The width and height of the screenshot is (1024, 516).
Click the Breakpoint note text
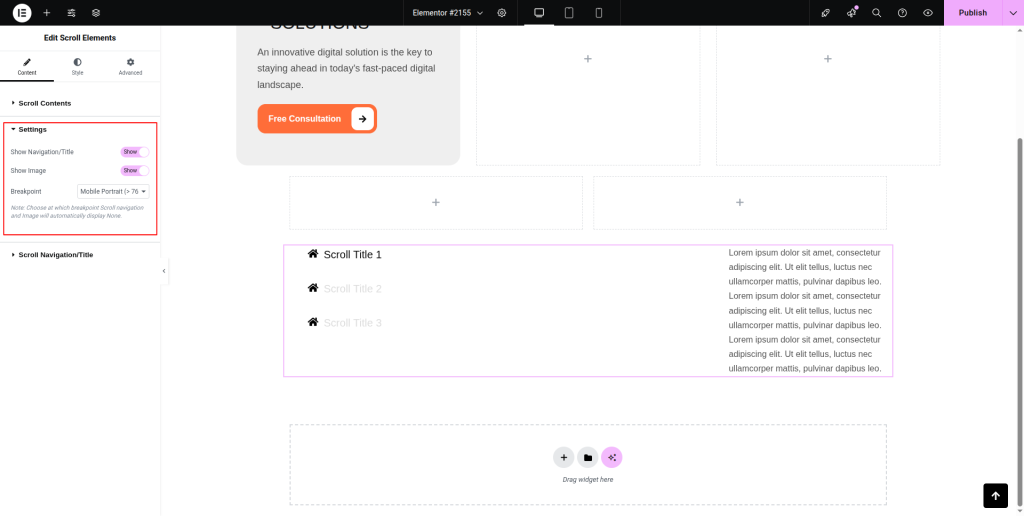(77, 211)
